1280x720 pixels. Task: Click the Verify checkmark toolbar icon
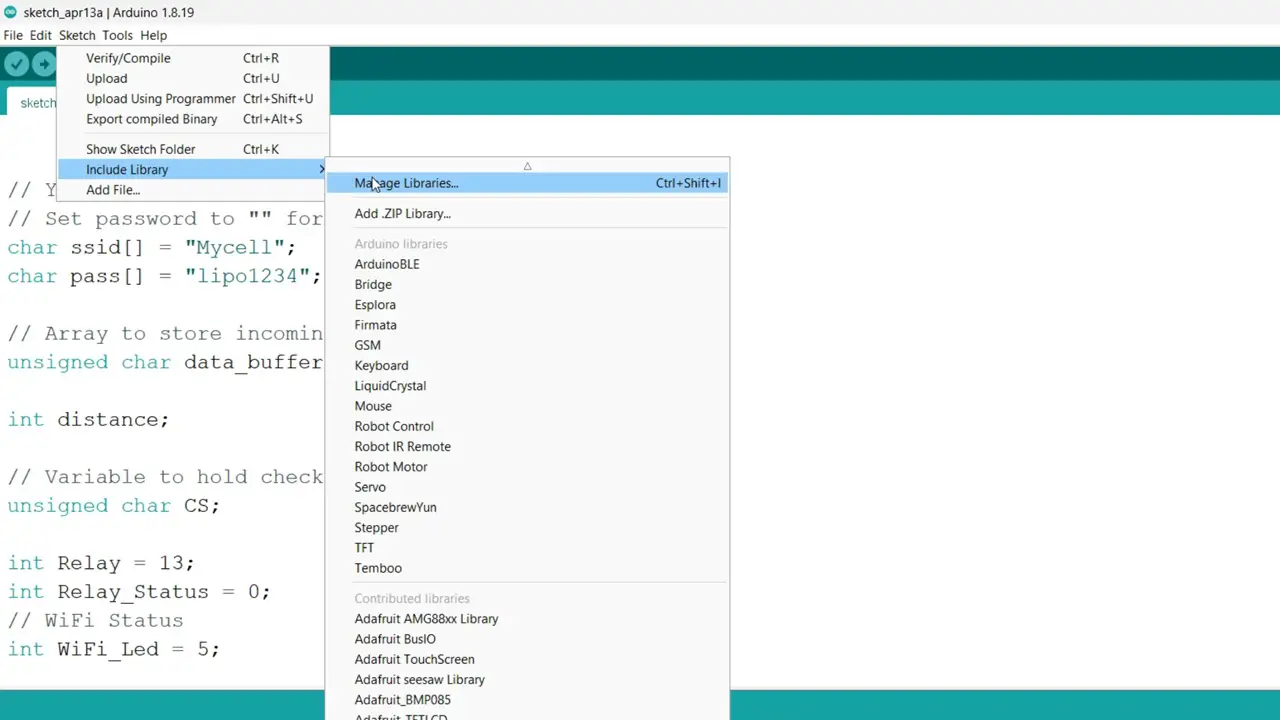(x=16, y=64)
